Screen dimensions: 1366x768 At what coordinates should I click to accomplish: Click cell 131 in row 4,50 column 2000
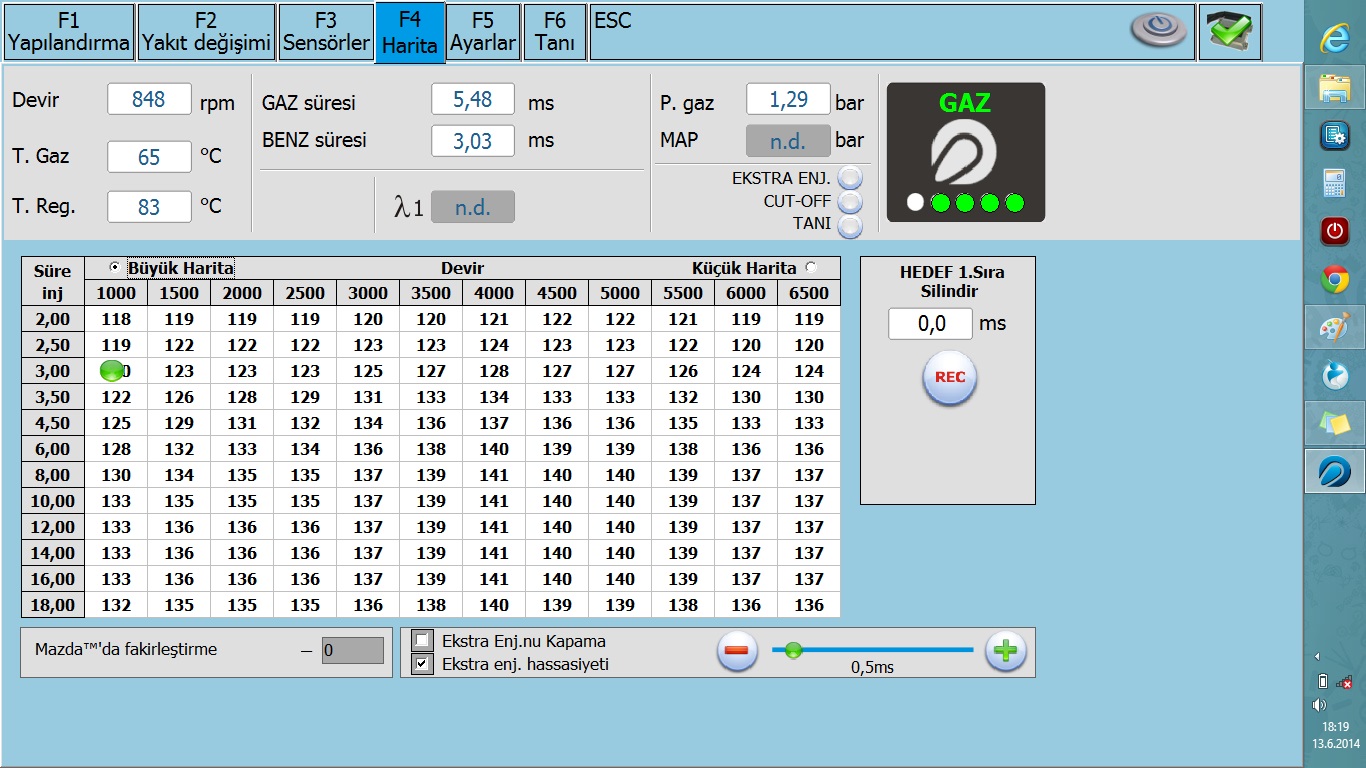point(242,423)
